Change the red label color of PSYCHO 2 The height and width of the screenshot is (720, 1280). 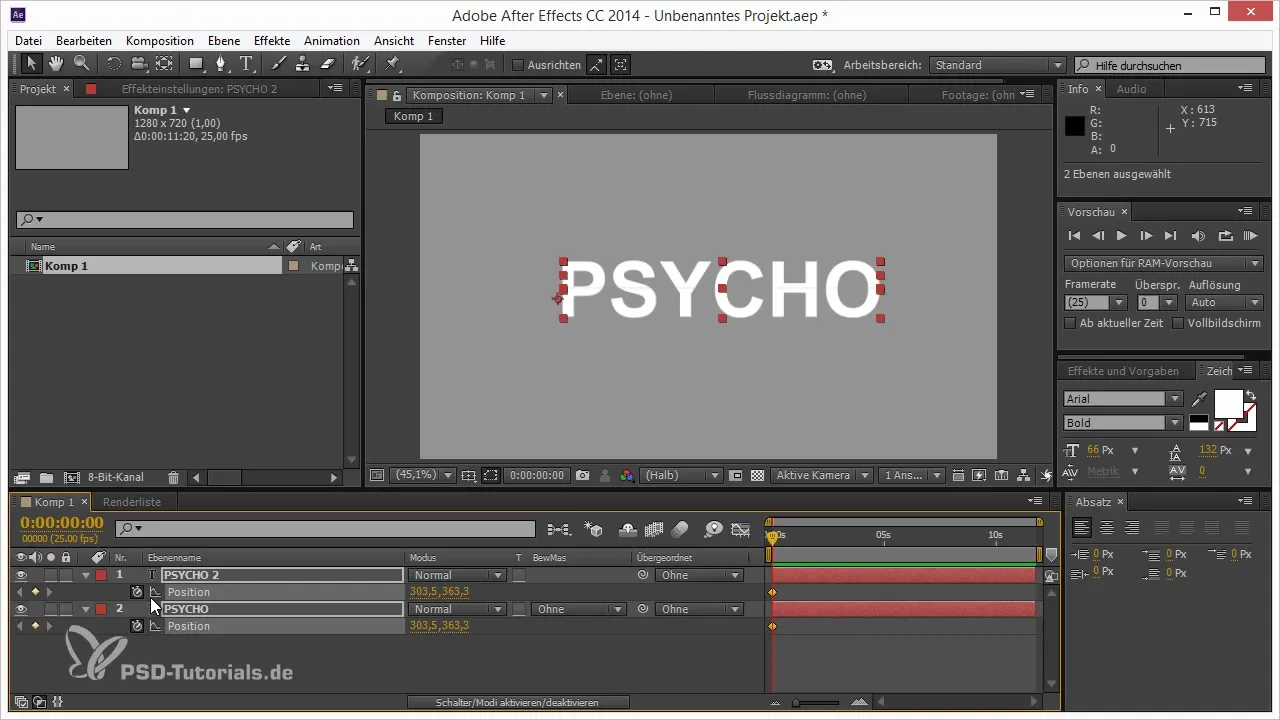pyautogui.click(x=101, y=575)
